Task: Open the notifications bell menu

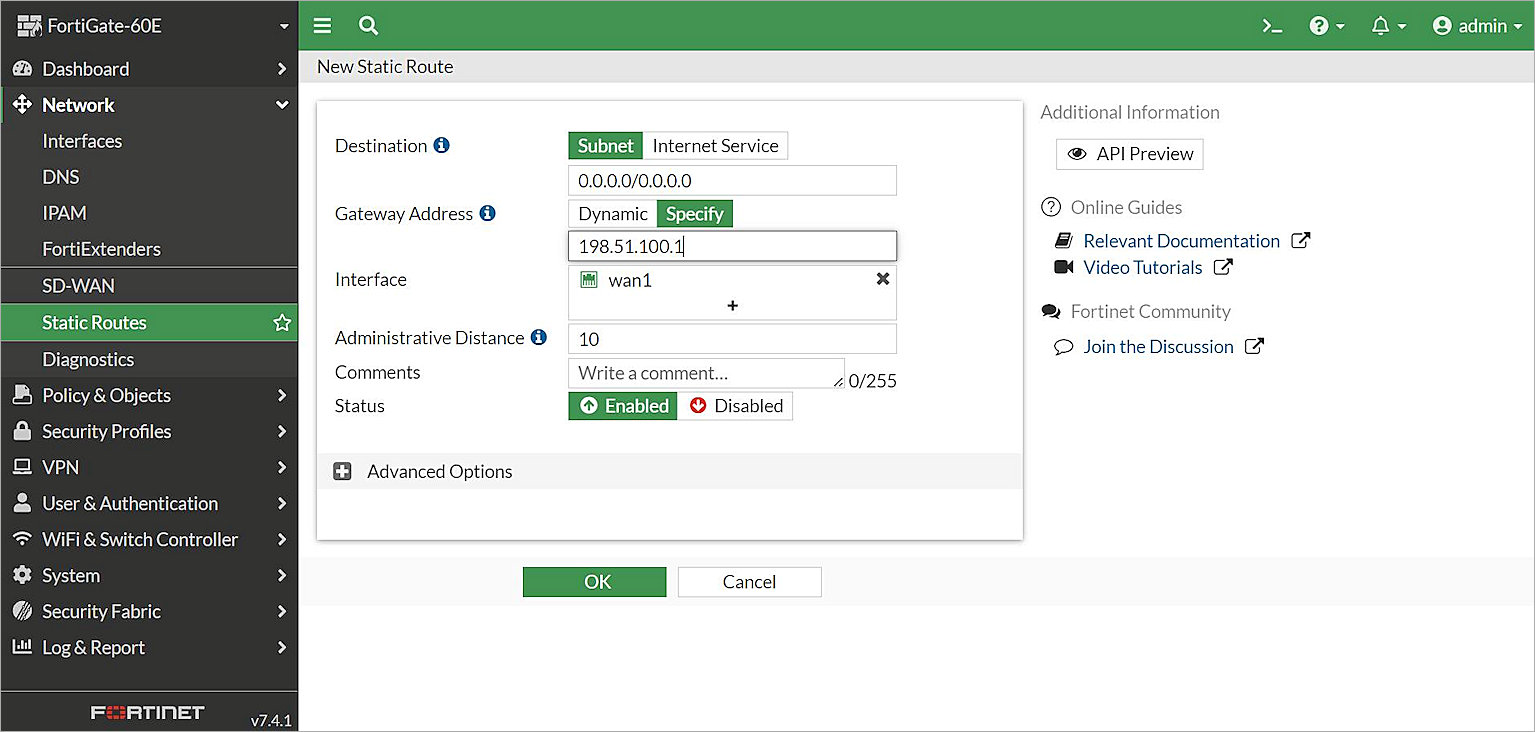Action: tap(1388, 27)
